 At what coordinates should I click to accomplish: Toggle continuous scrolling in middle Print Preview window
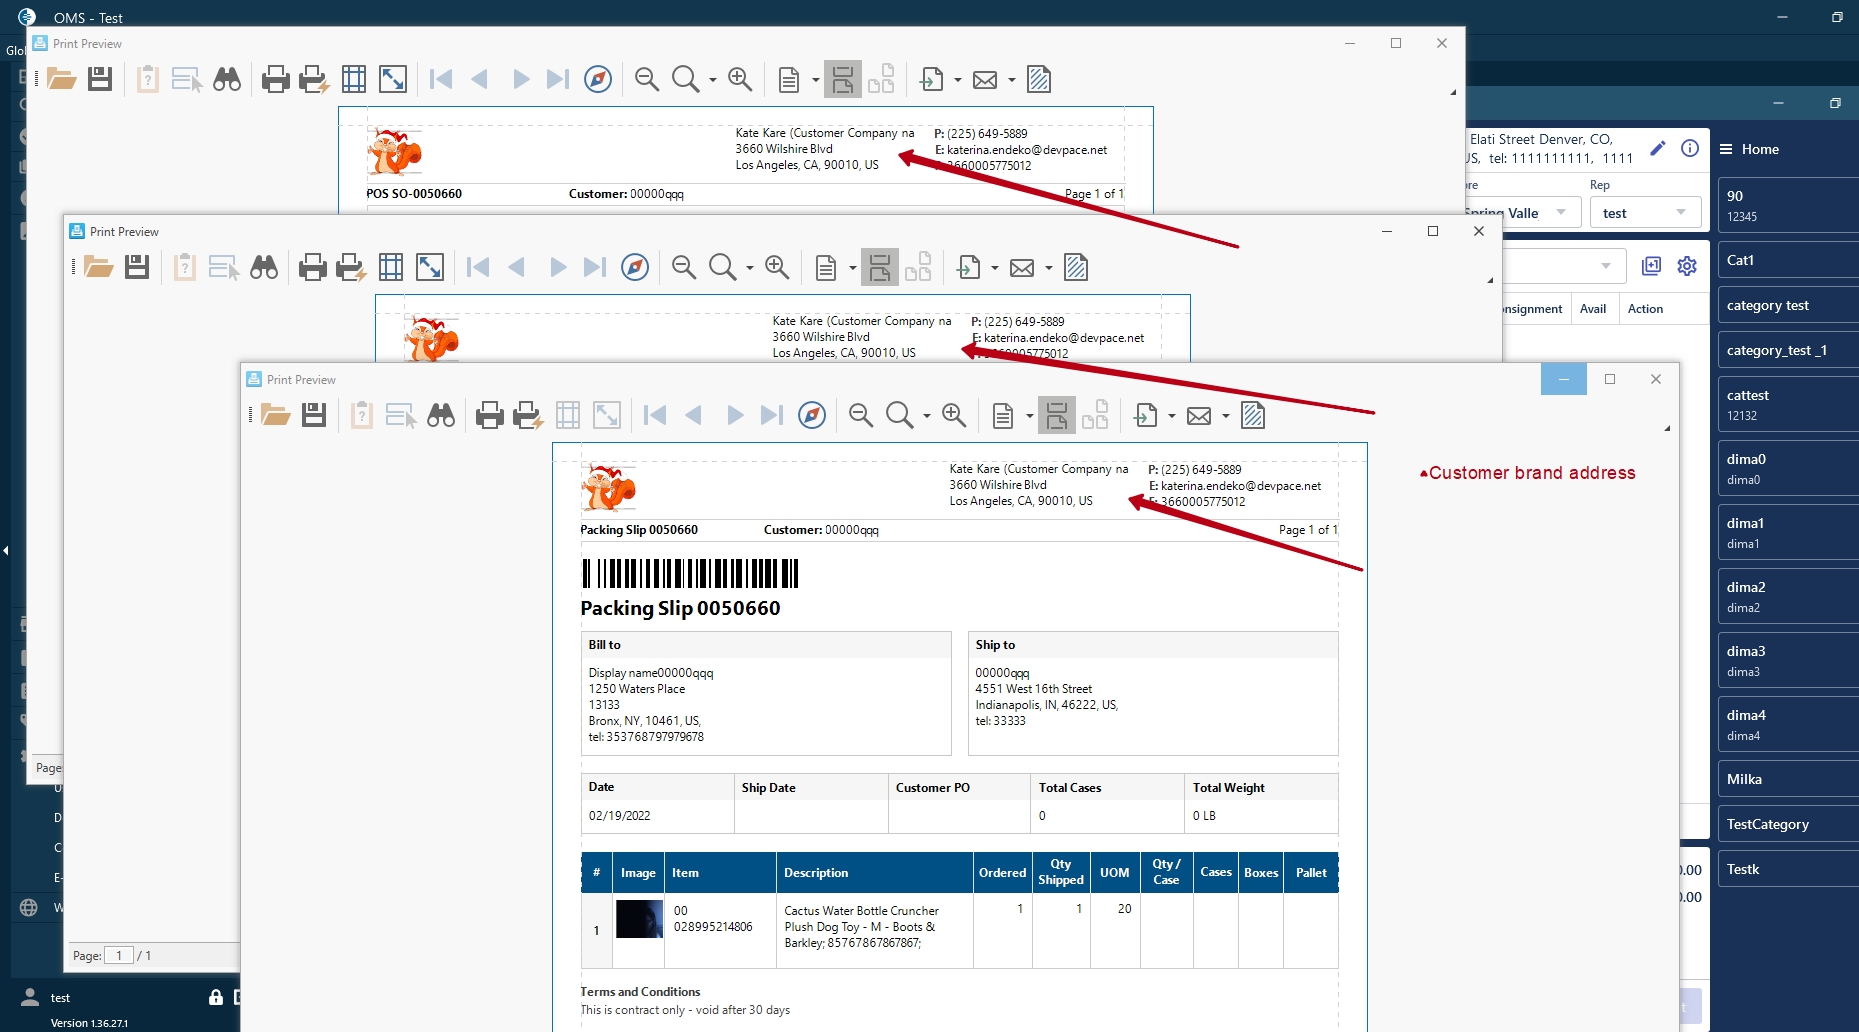pos(880,267)
